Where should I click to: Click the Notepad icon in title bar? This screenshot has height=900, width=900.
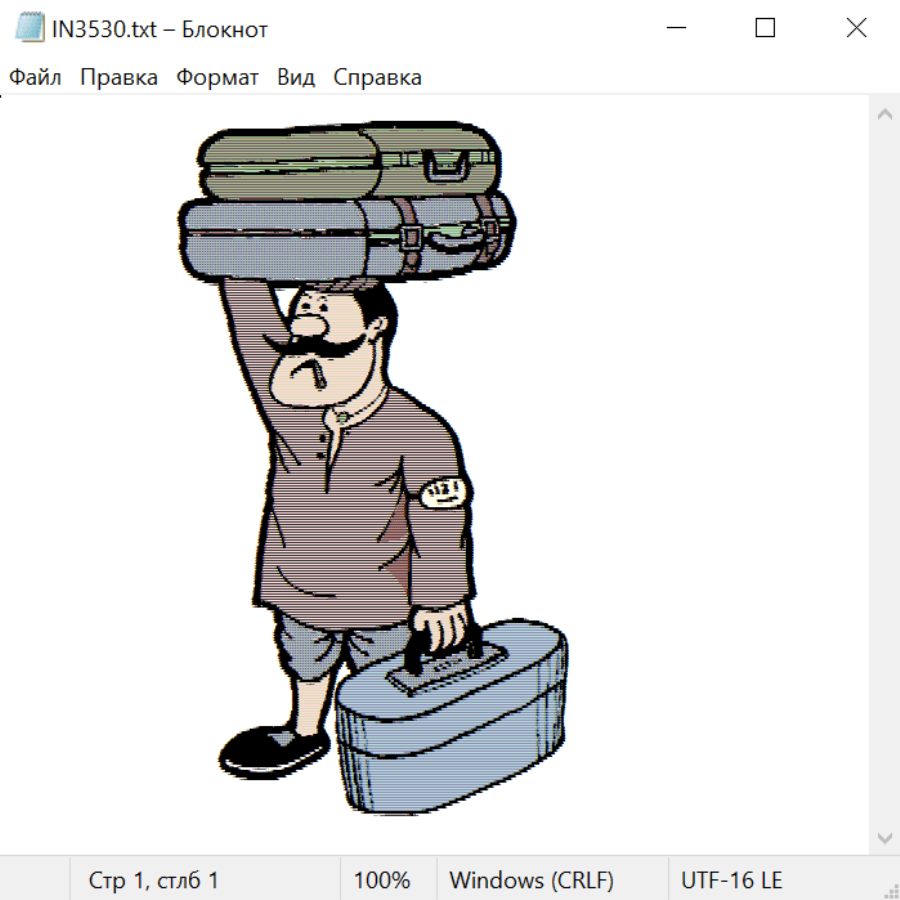29,29
